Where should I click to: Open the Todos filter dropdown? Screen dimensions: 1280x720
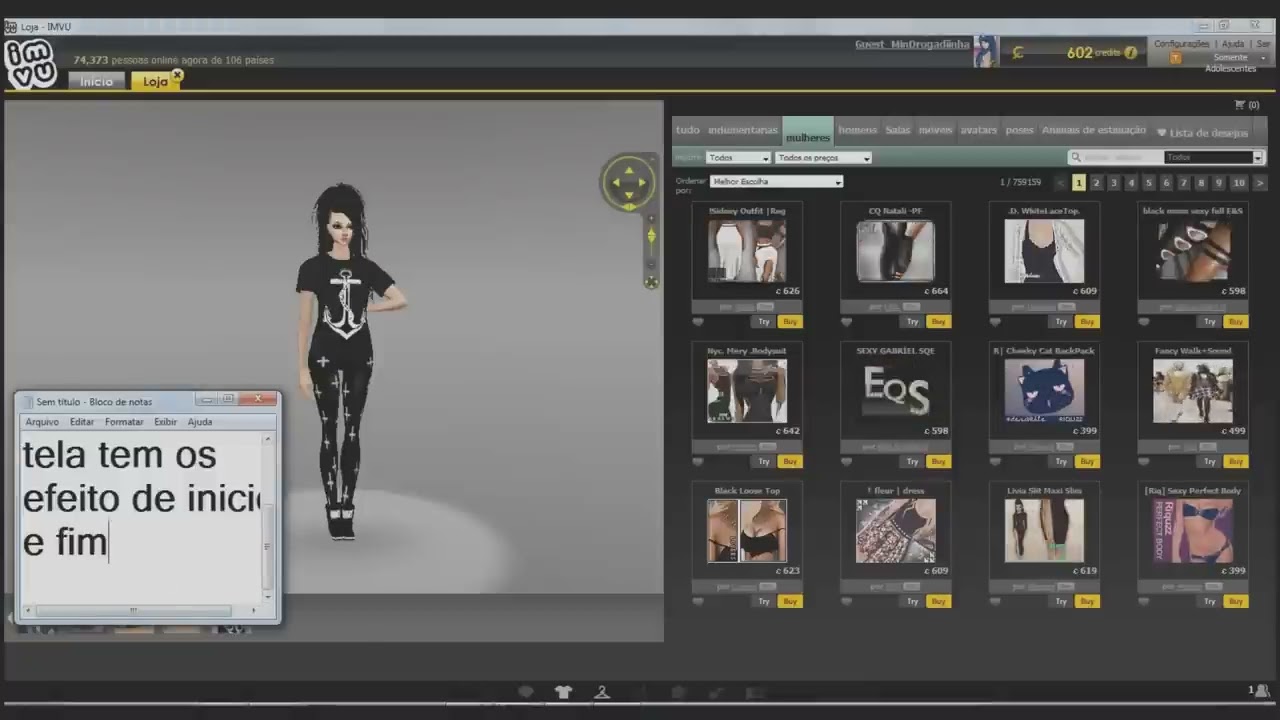click(738, 158)
